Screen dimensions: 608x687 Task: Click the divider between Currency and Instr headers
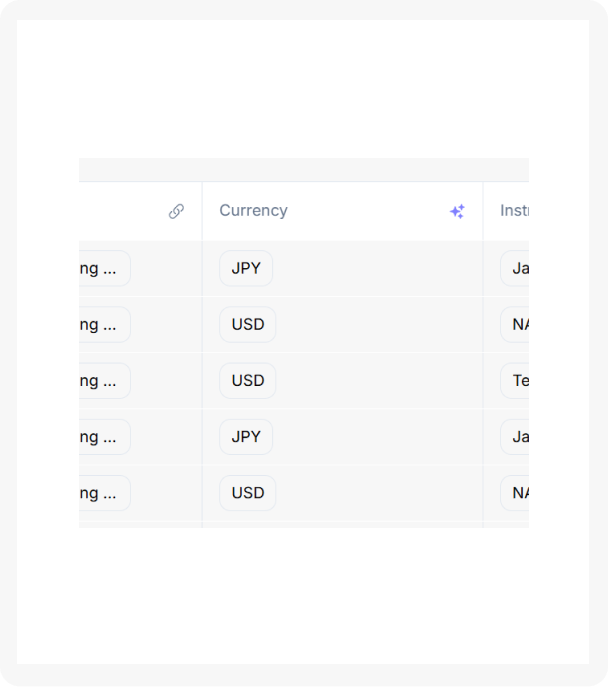coord(483,211)
